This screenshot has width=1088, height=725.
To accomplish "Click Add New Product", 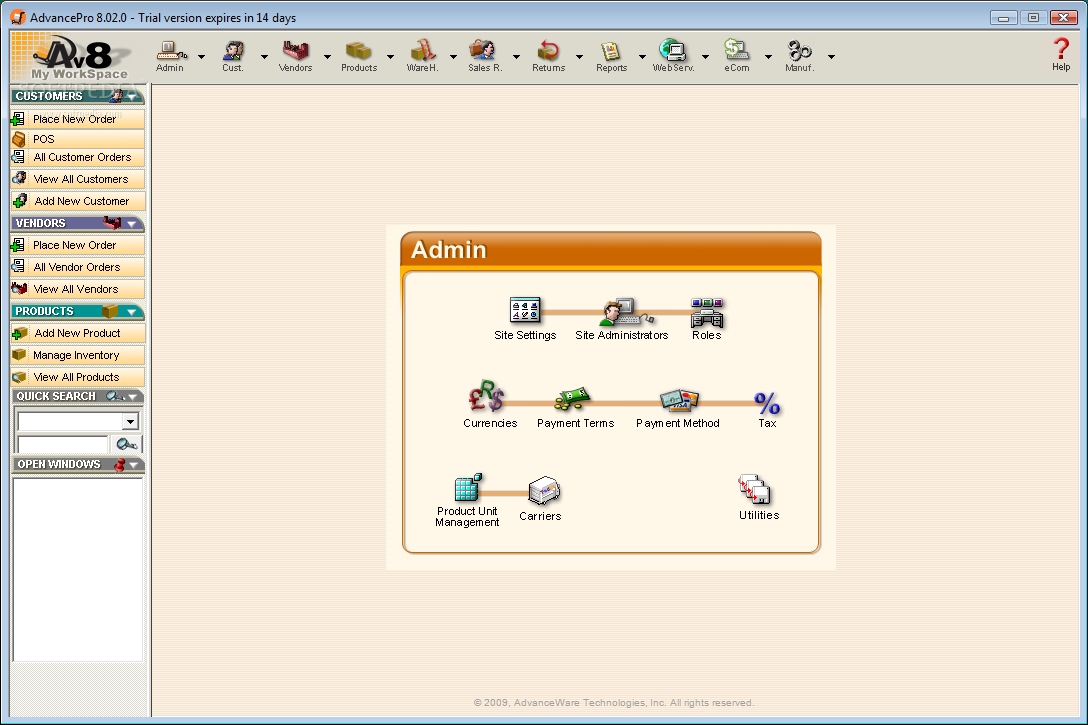I will pos(78,333).
